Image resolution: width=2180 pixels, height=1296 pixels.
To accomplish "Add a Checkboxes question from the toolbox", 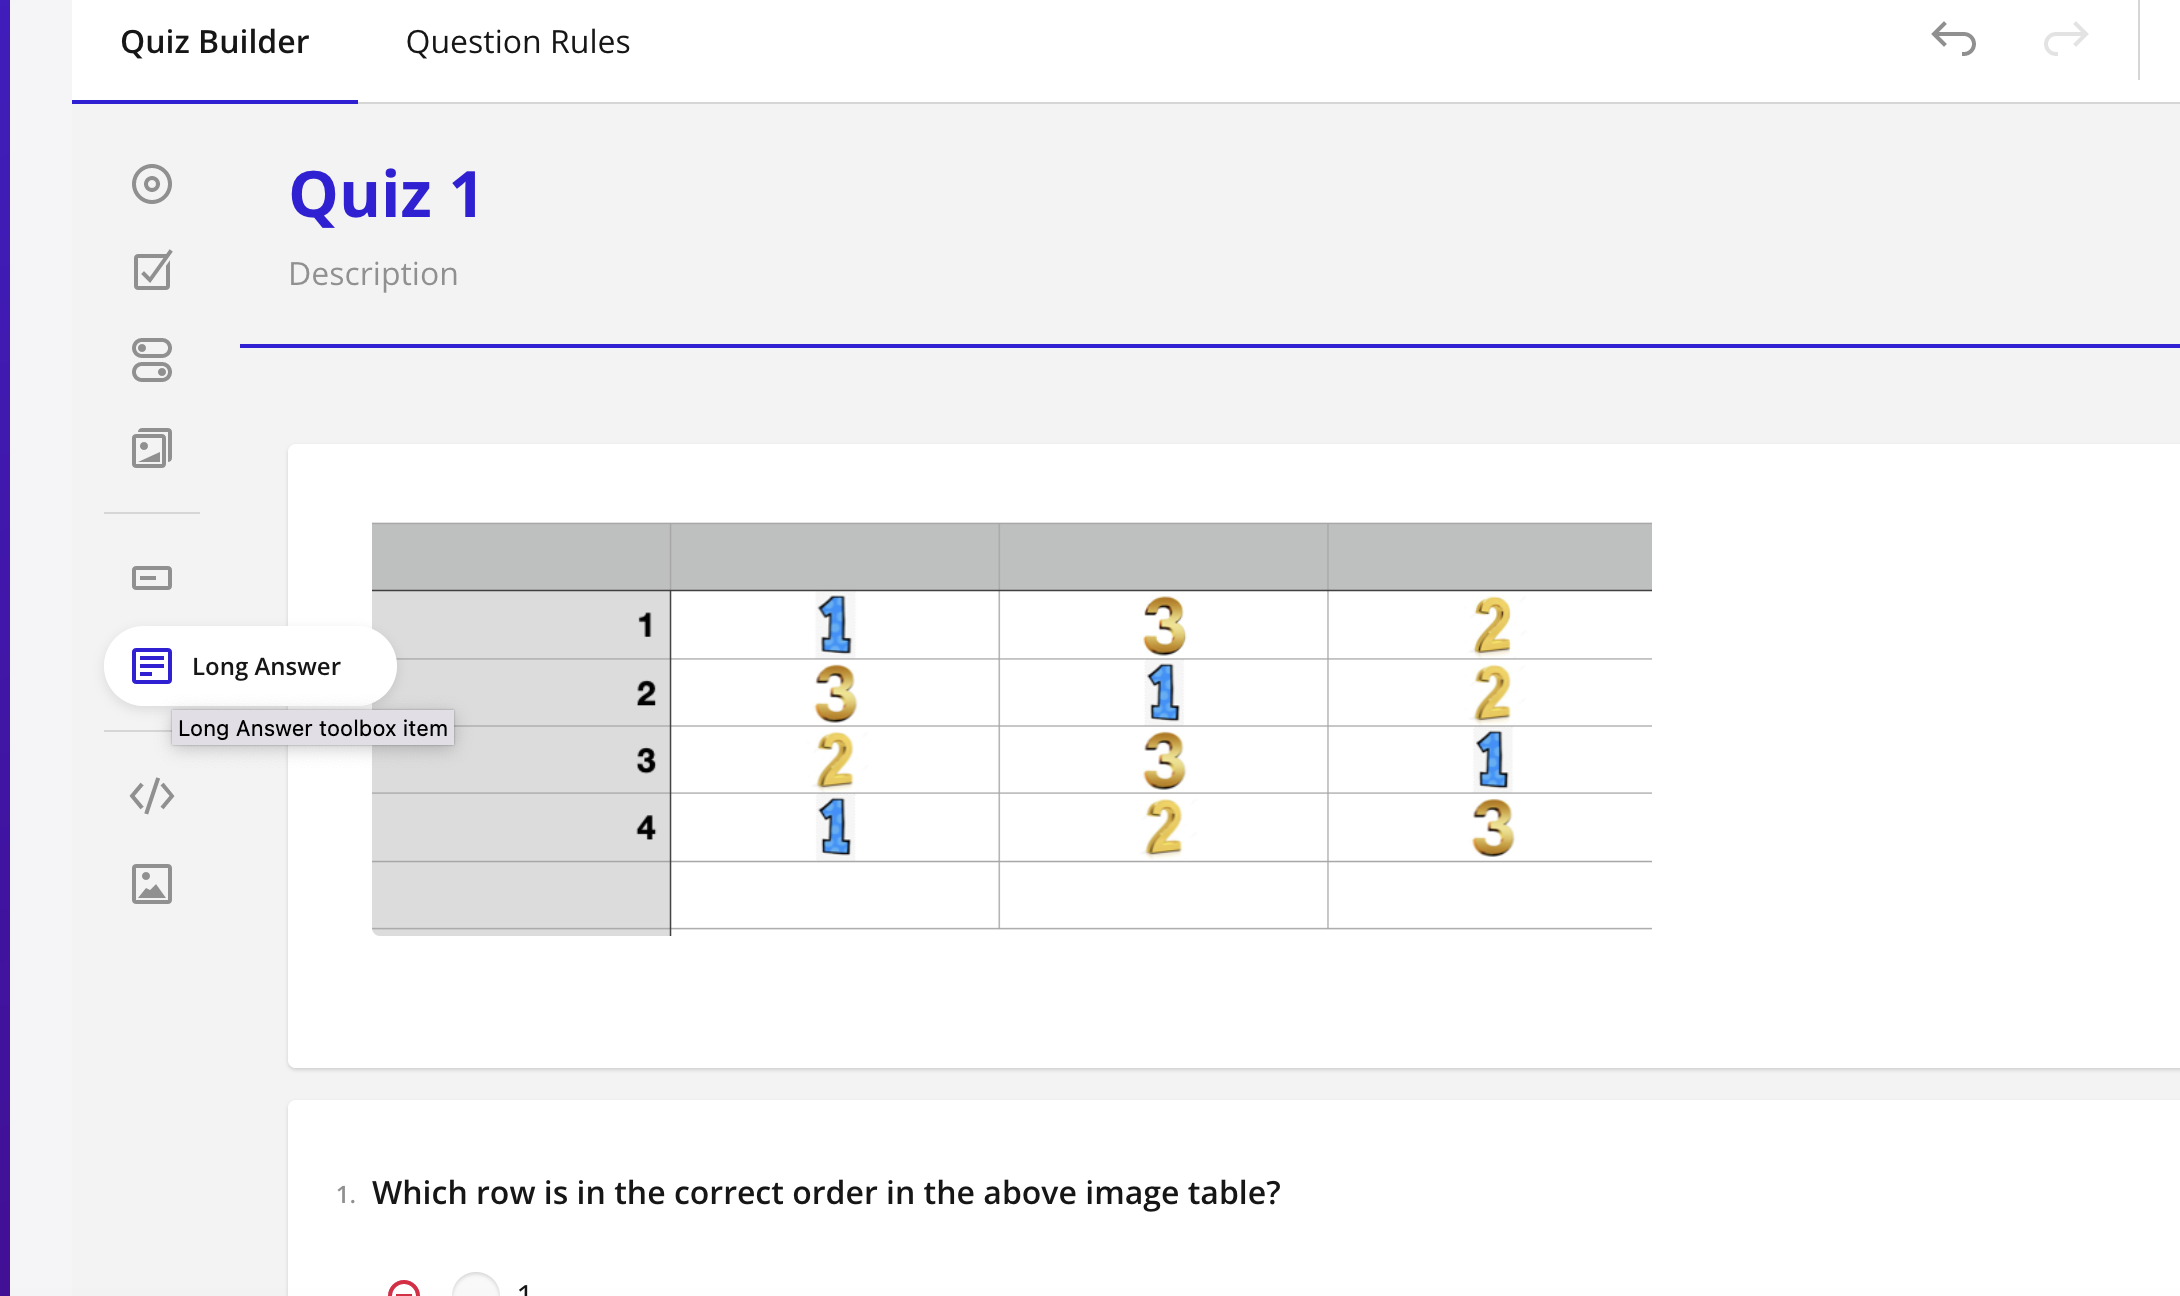I will (x=152, y=271).
